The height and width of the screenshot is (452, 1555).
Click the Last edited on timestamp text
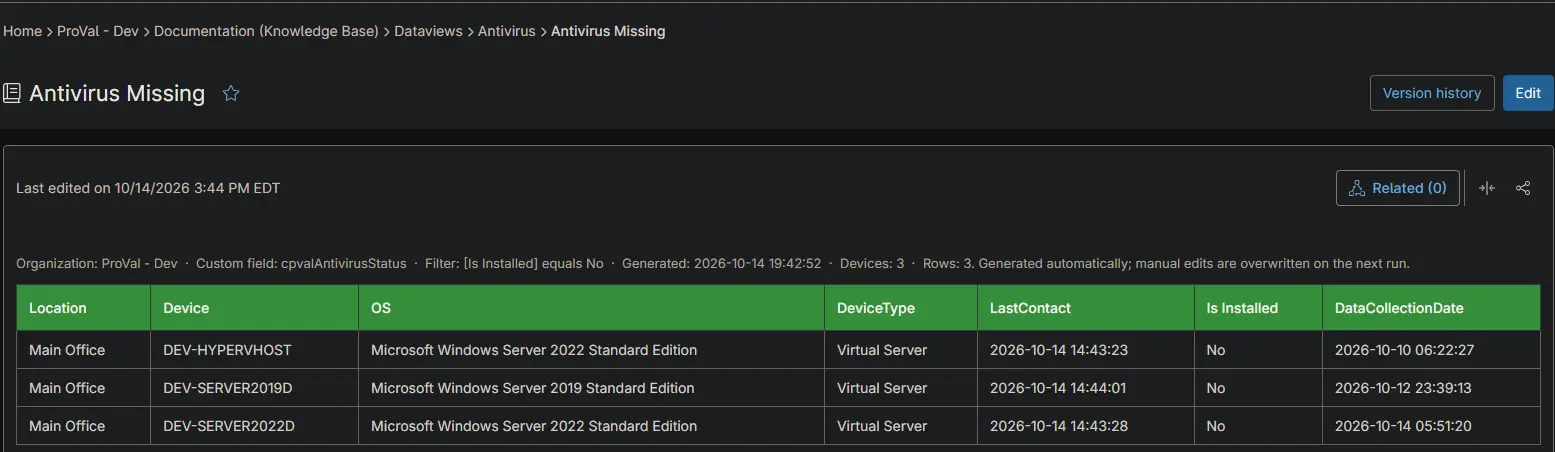pyautogui.click(x=148, y=188)
